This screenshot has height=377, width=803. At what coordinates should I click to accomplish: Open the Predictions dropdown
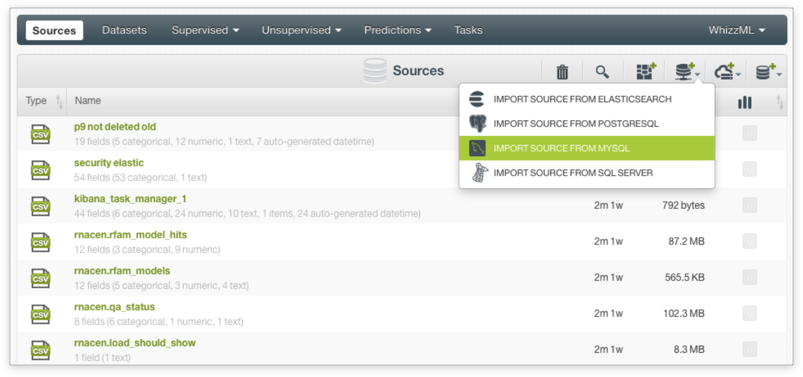(x=398, y=30)
